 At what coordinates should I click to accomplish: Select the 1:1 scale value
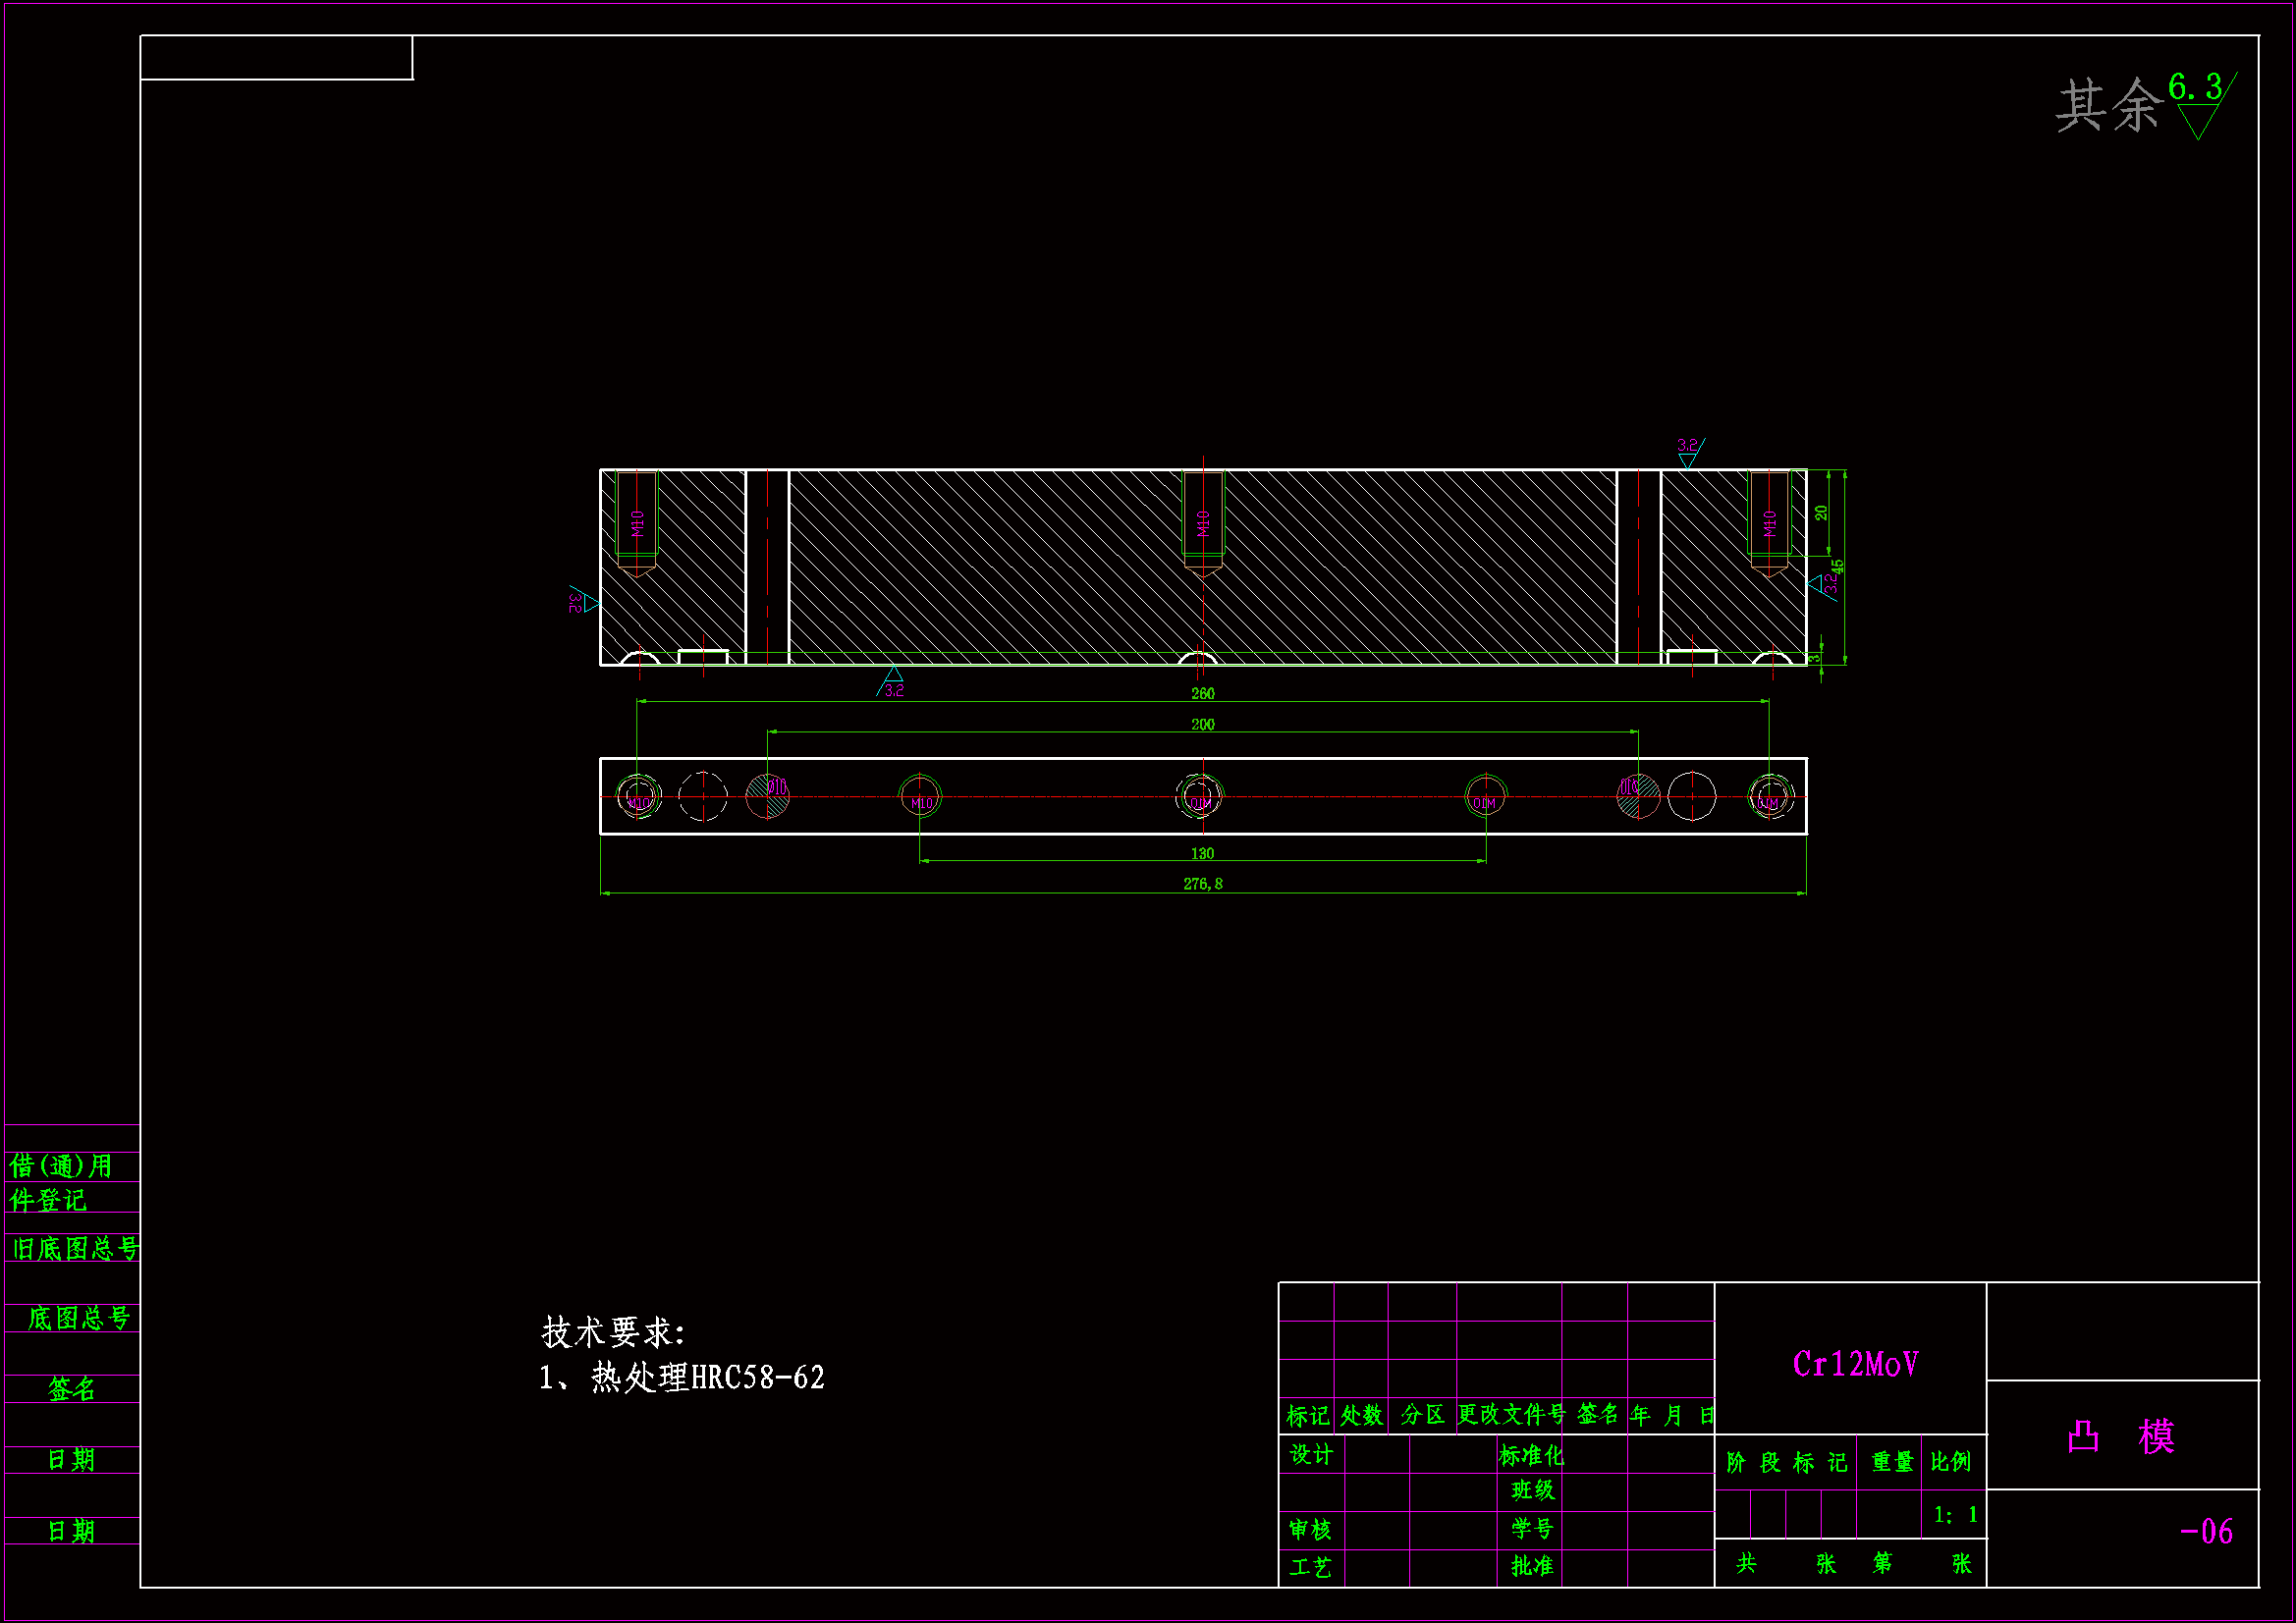point(1955,1515)
